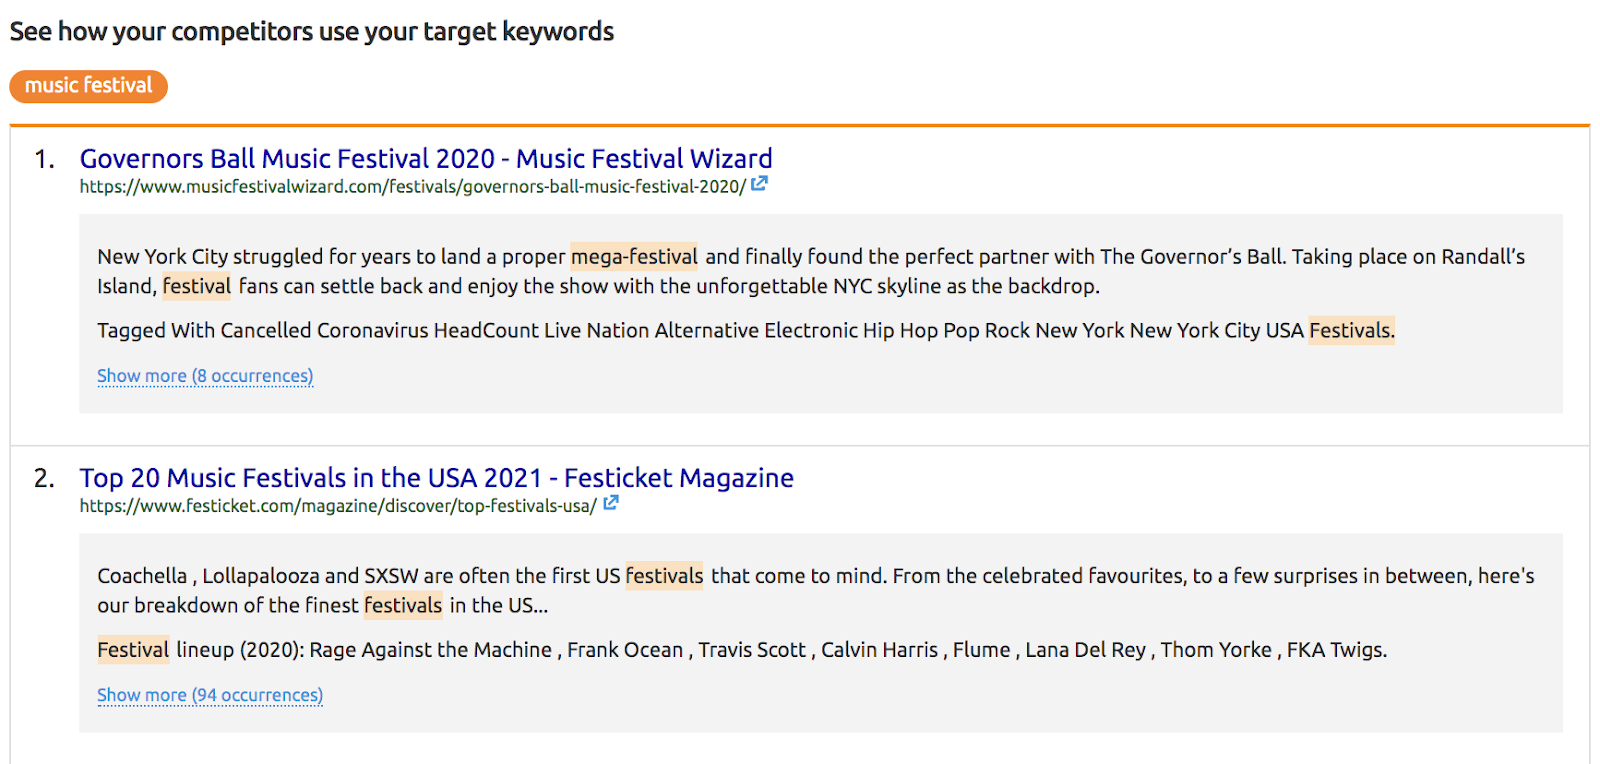The width and height of the screenshot is (1600, 764).
Task: Click the external link icon beside the musicfestivalwizard.com URL
Action: (x=759, y=183)
